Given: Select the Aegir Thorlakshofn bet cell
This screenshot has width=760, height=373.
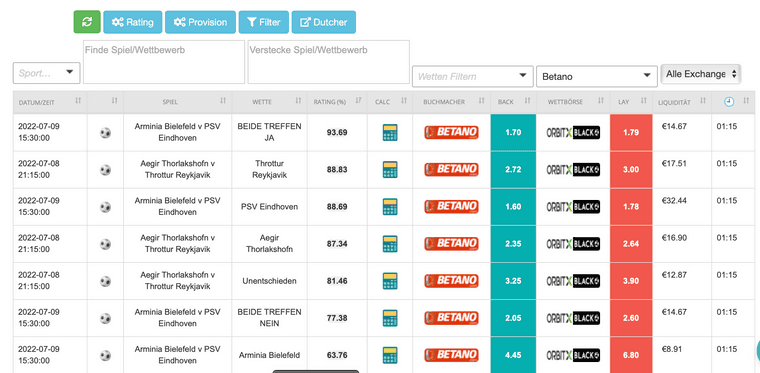Looking at the screenshot, I should tap(269, 244).
